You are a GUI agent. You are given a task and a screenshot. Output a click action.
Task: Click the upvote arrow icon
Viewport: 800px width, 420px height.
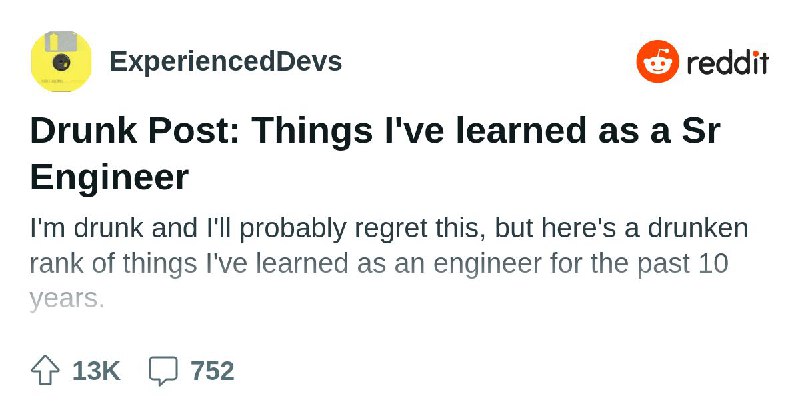45,370
